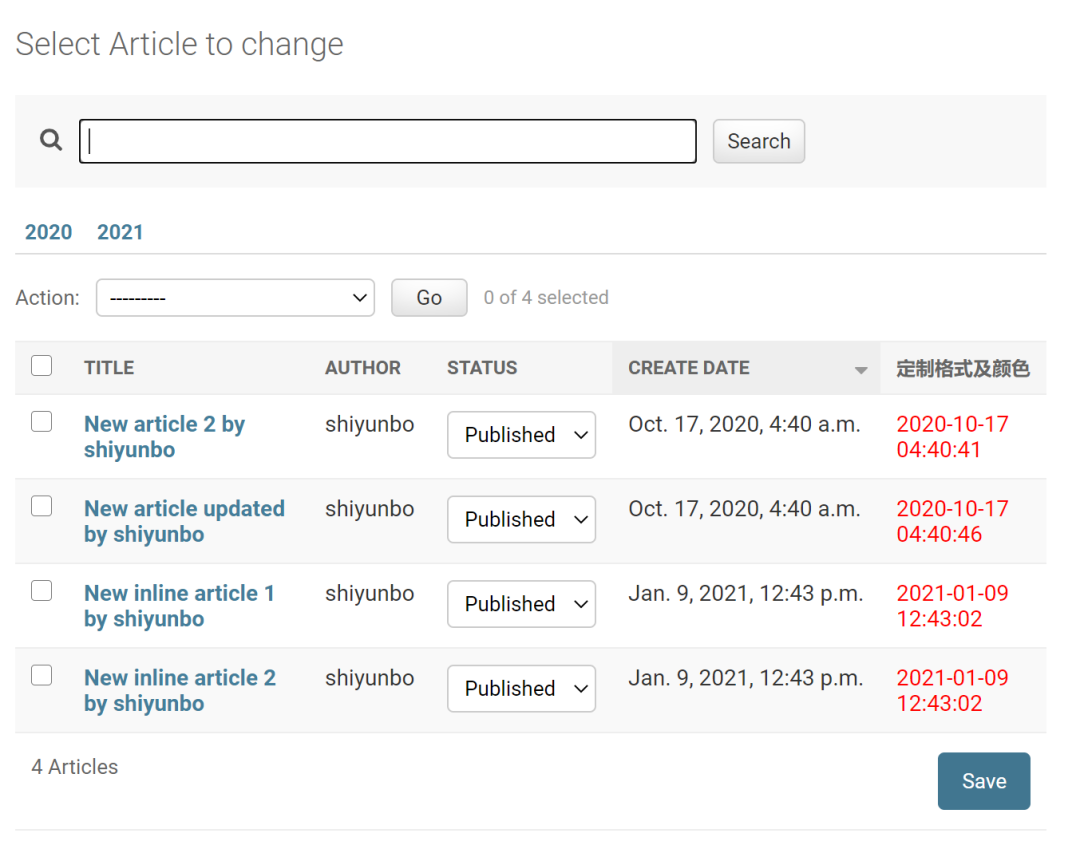Open status dropdown for New article 2

(521, 434)
